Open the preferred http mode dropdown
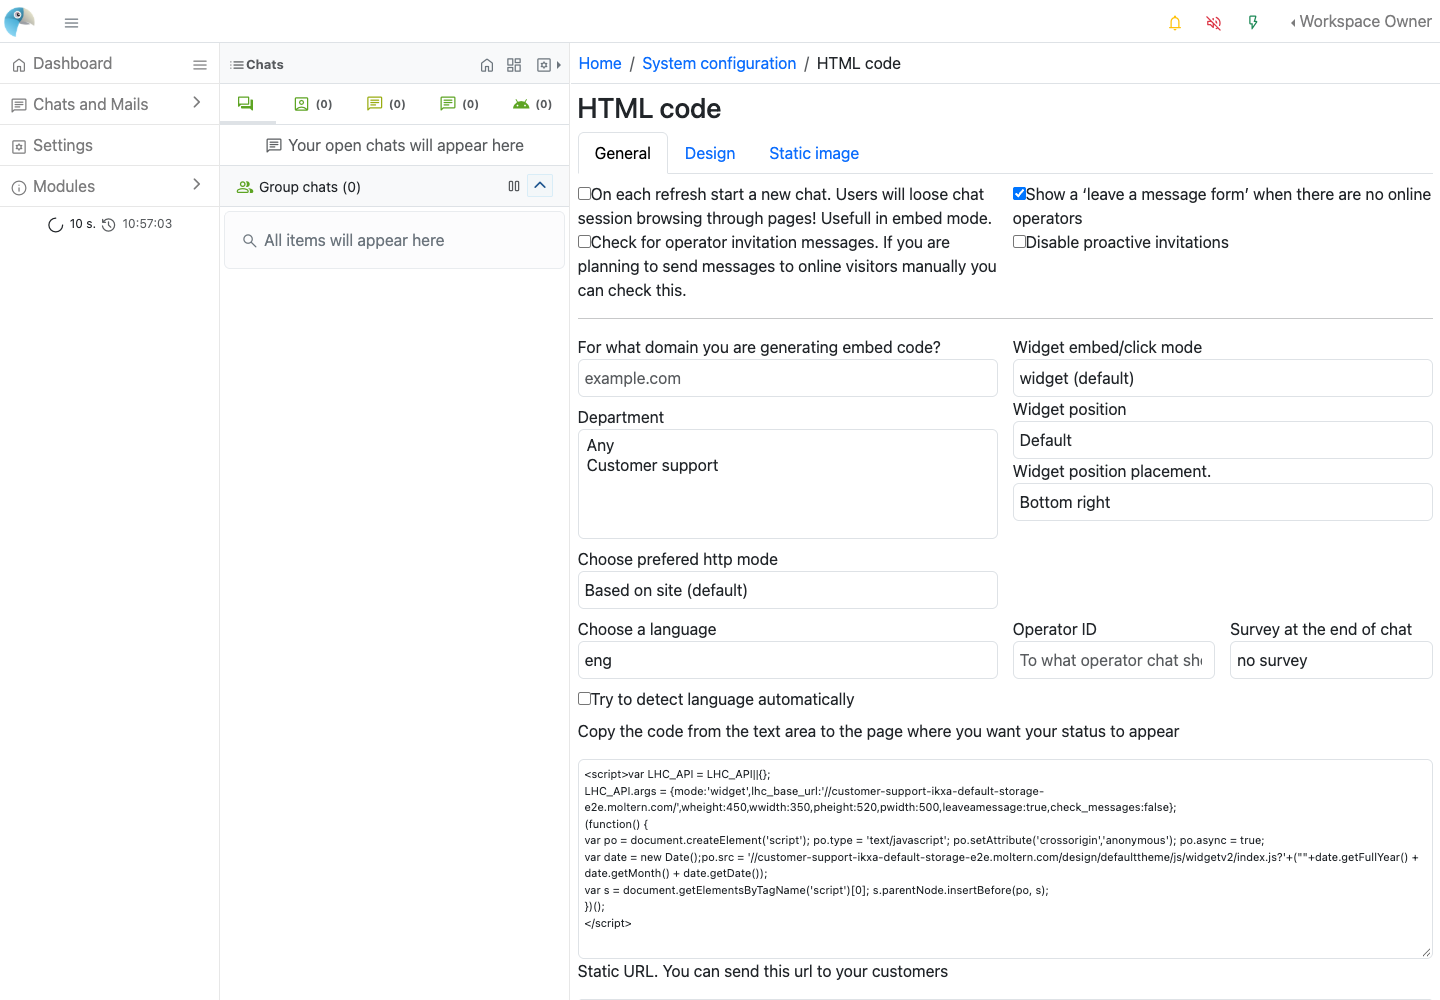Screen dimensions: 1440x1000 787,590
